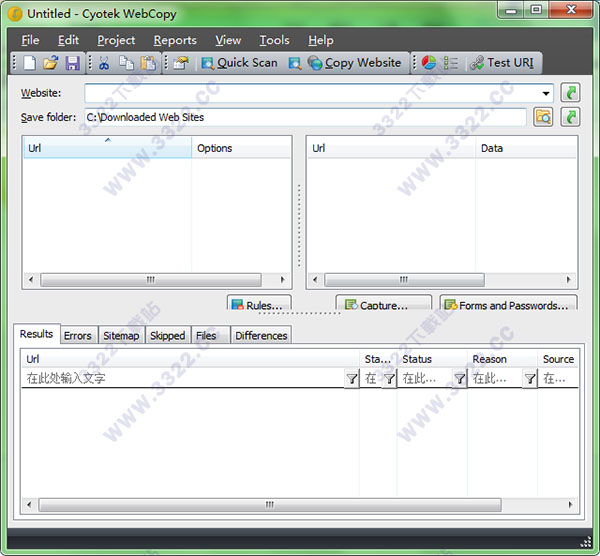The image size is (600, 556).
Task: Switch to the Sitemap tab
Action: [x=121, y=336]
